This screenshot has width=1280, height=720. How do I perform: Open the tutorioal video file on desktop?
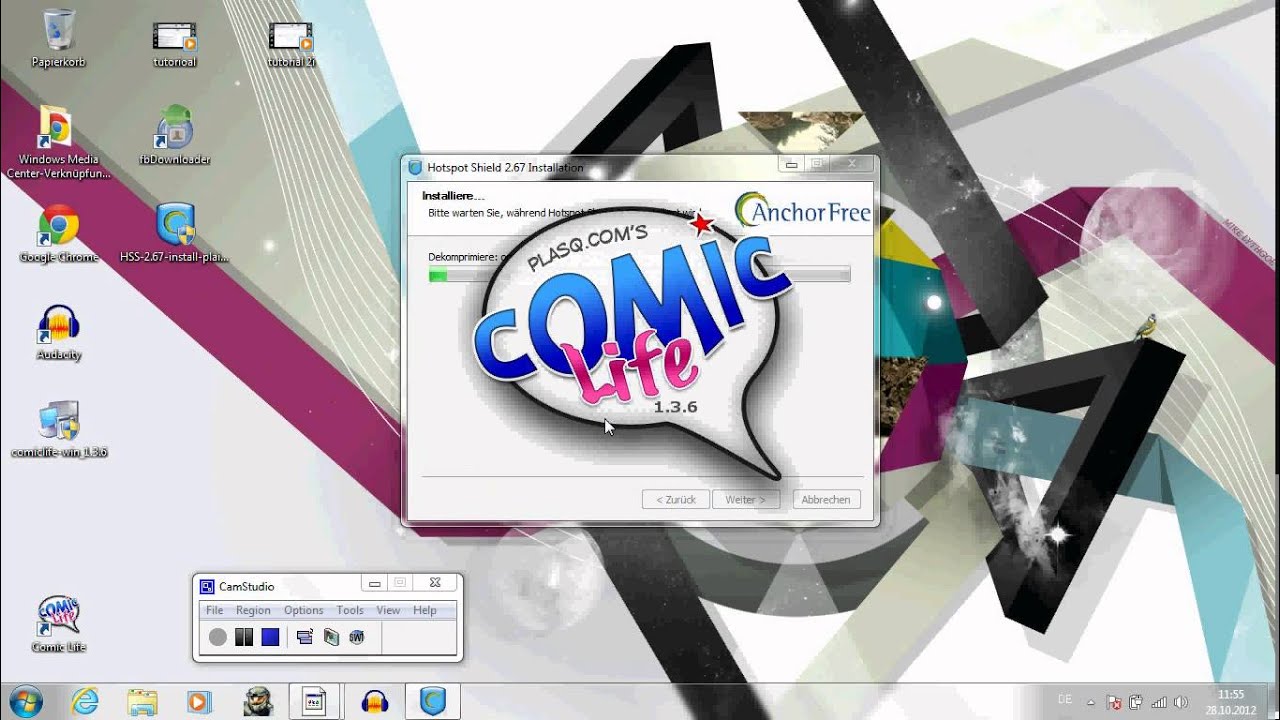(x=175, y=42)
